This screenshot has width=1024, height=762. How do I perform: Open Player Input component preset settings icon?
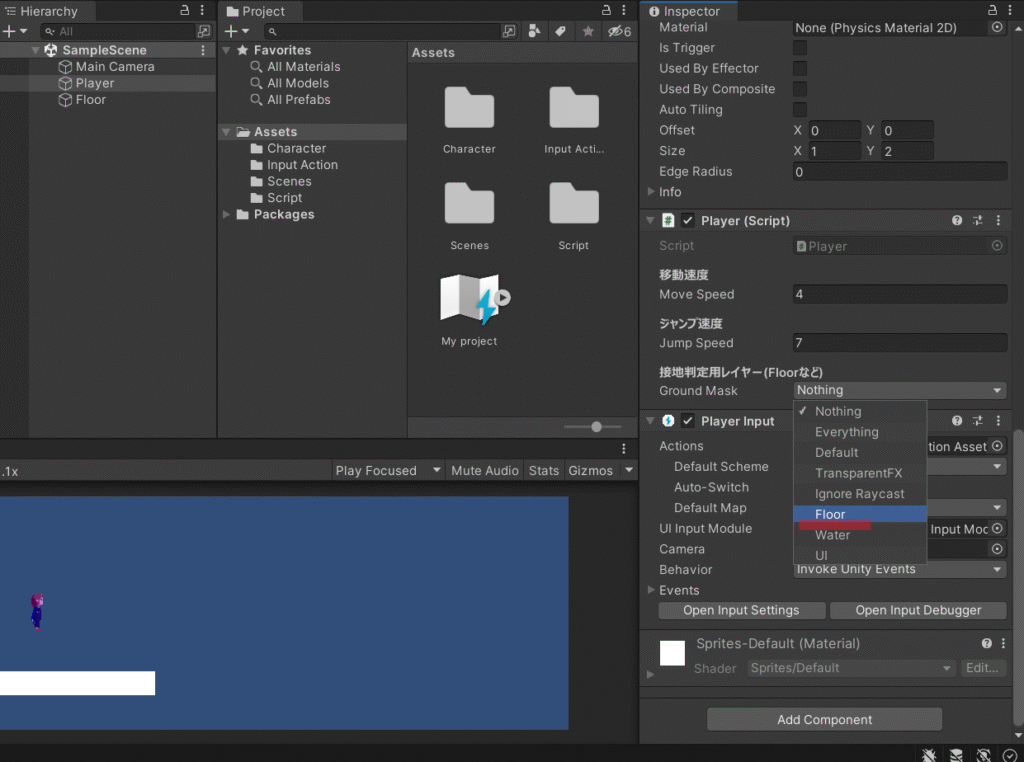coord(978,422)
